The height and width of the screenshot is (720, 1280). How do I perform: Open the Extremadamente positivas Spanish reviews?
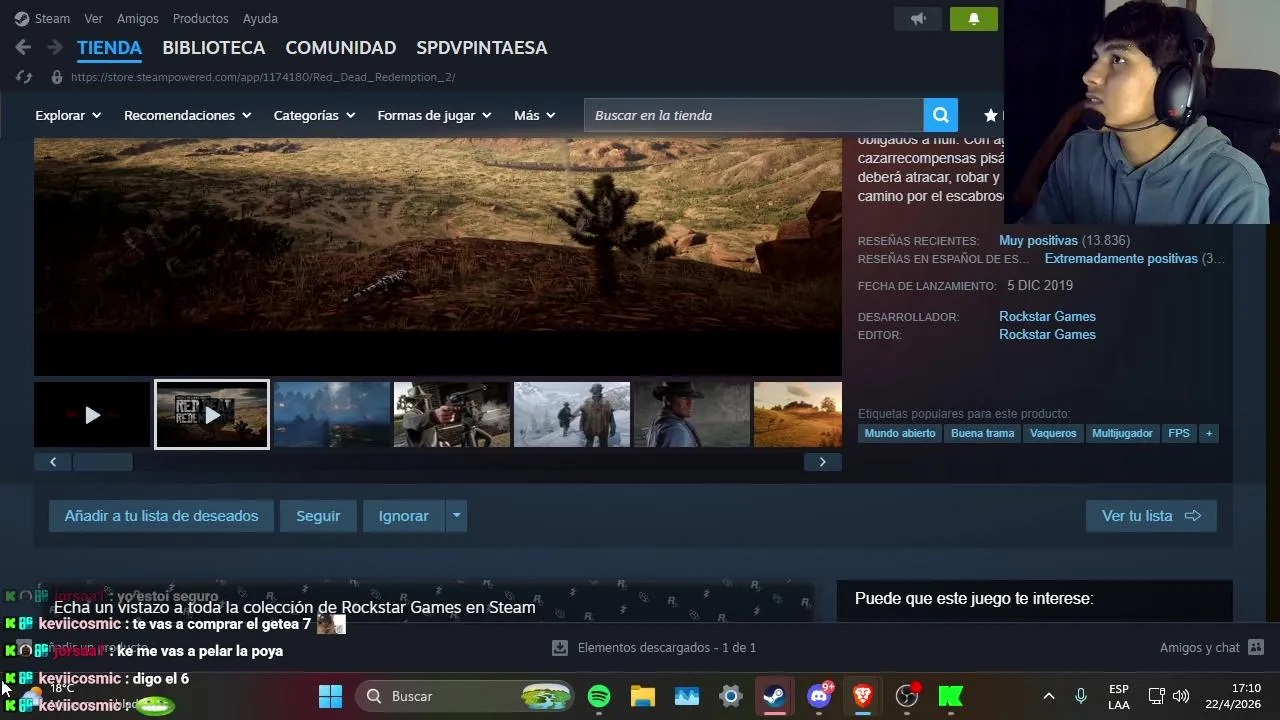coord(1121,259)
